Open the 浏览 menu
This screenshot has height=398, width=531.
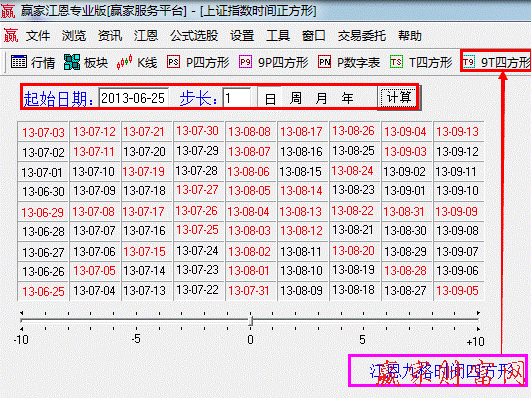click(x=74, y=35)
